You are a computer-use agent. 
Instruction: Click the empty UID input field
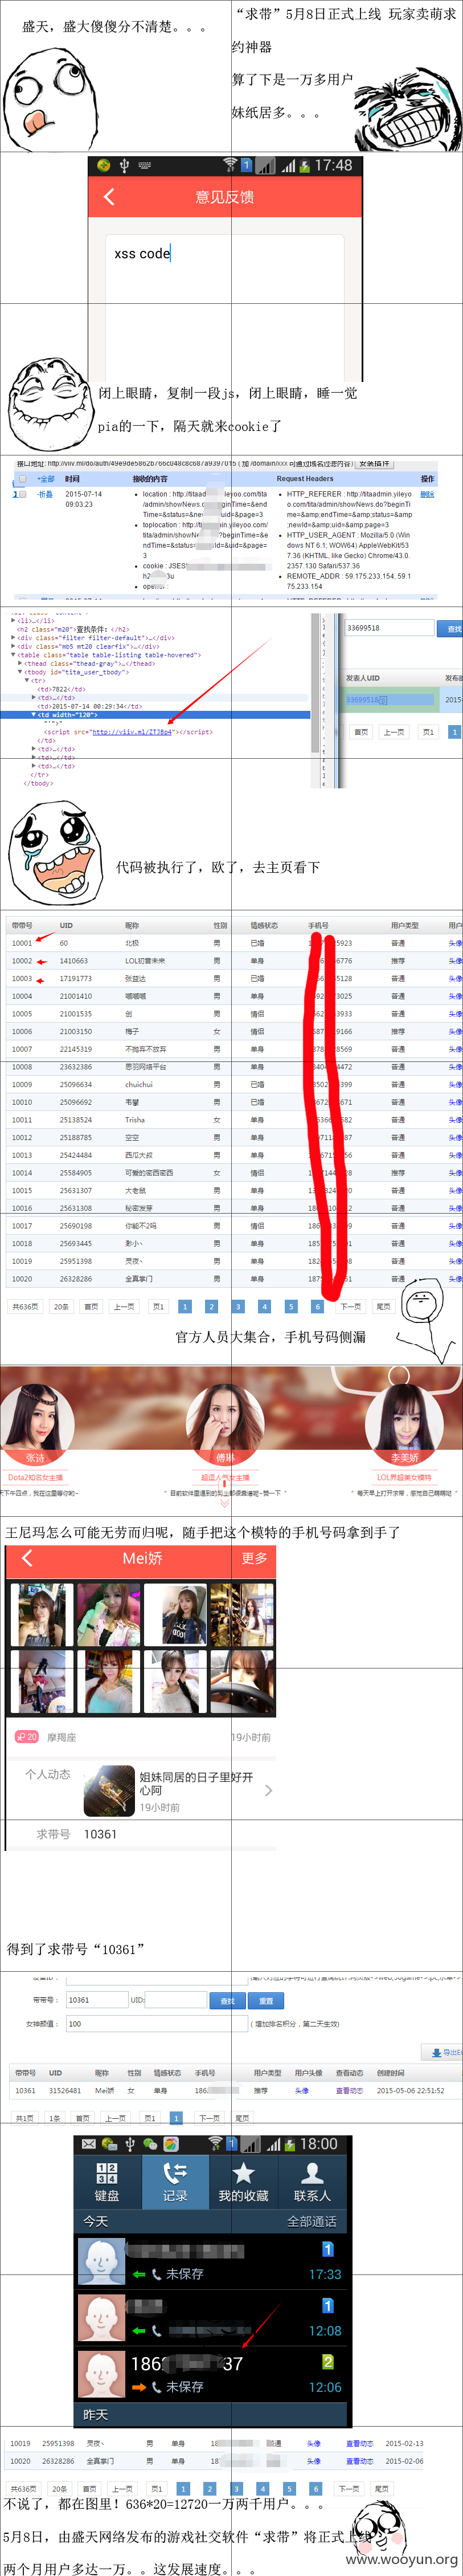(176, 2000)
